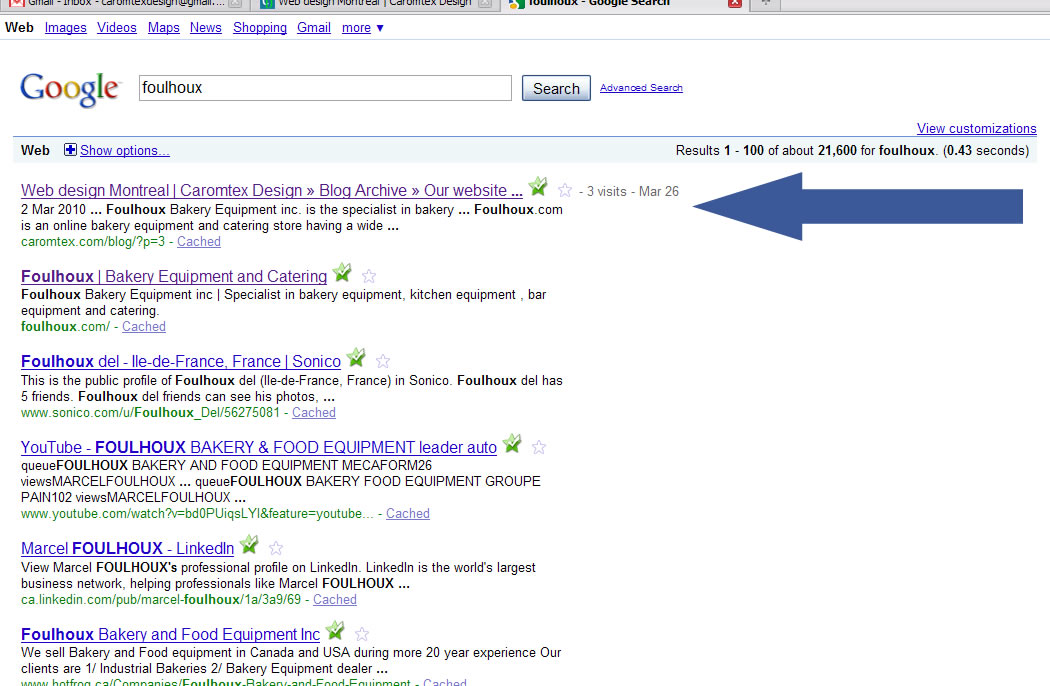Click the foulhoux.com/ green URL text
The width and height of the screenshot is (1050, 686).
[65, 327]
